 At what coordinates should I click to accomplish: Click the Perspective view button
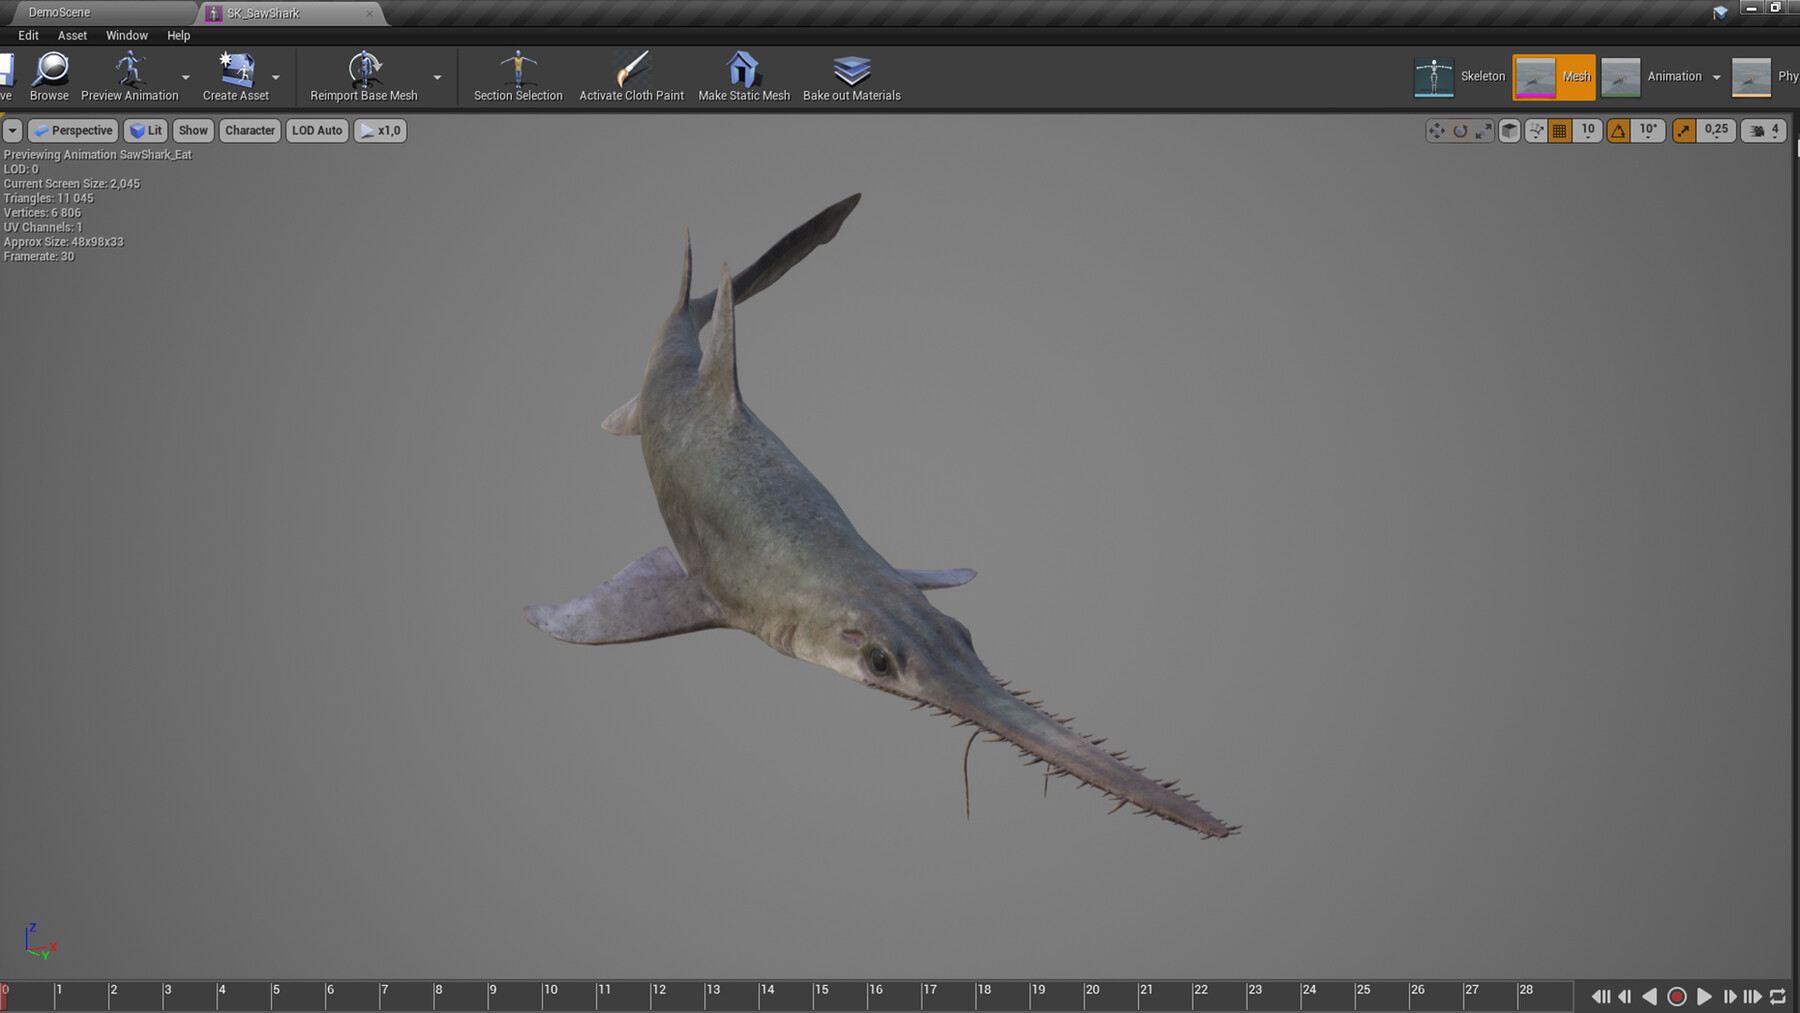(x=73, y=130)
